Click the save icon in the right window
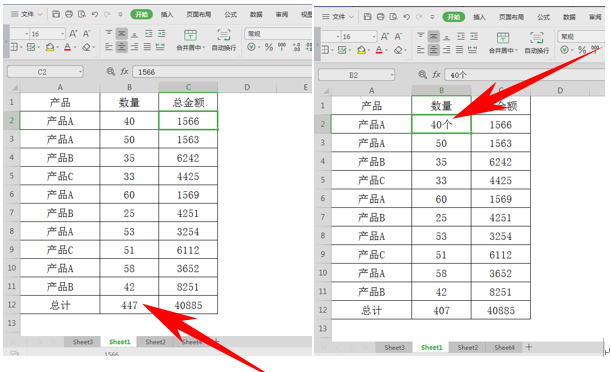 (367, 17)
